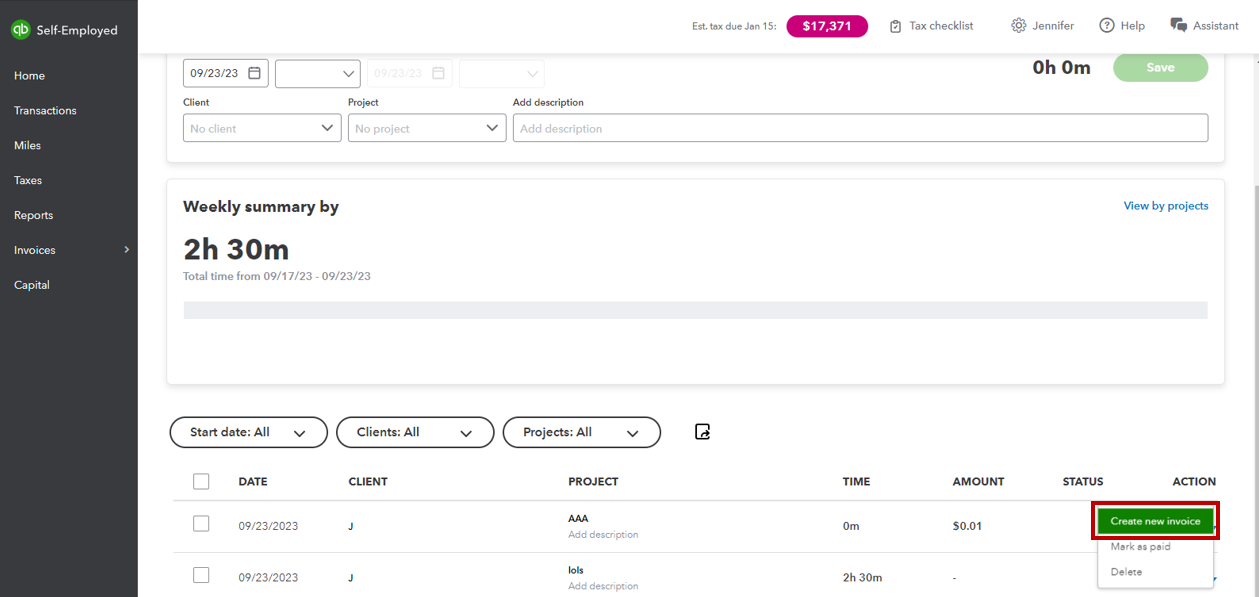Click the View by projects link
Screen dimensions: 1259x597
[x=1165, y=206]
